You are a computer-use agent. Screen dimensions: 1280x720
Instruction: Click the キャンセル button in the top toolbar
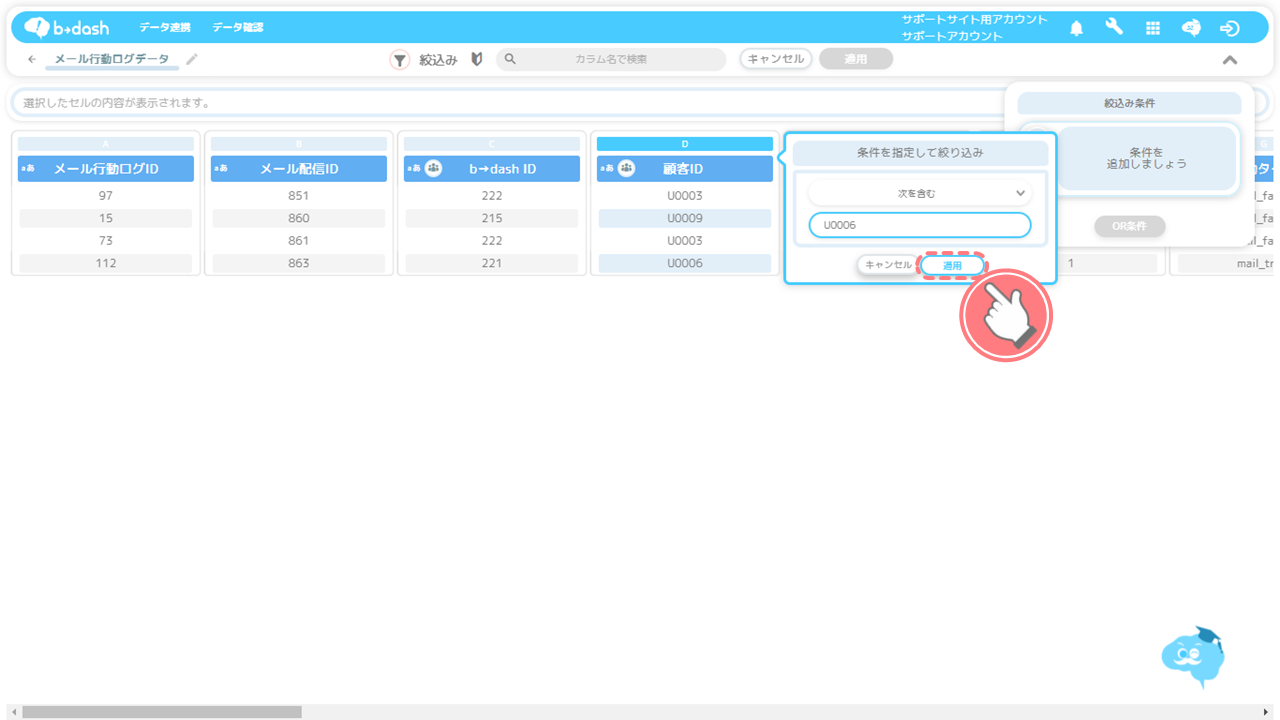(776, 59)
